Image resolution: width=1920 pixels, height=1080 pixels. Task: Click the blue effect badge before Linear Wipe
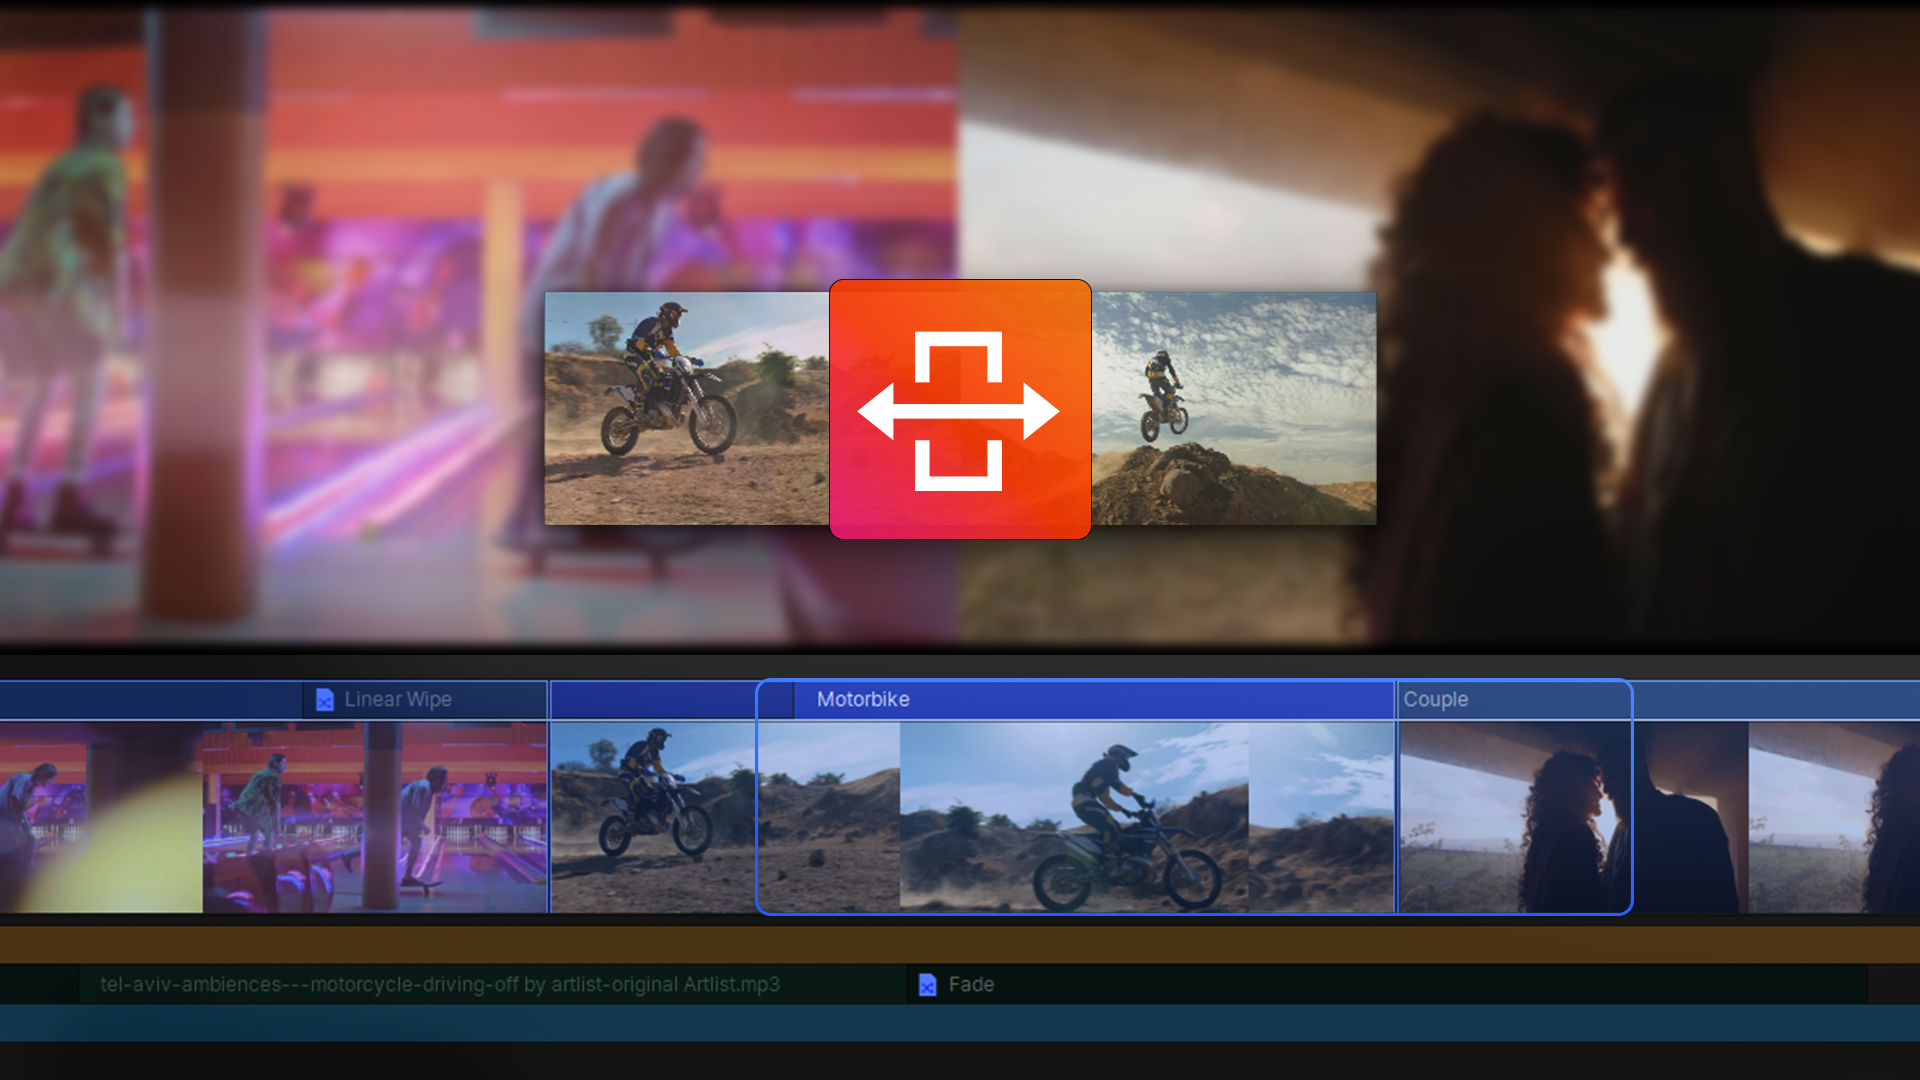coord(325,699)
